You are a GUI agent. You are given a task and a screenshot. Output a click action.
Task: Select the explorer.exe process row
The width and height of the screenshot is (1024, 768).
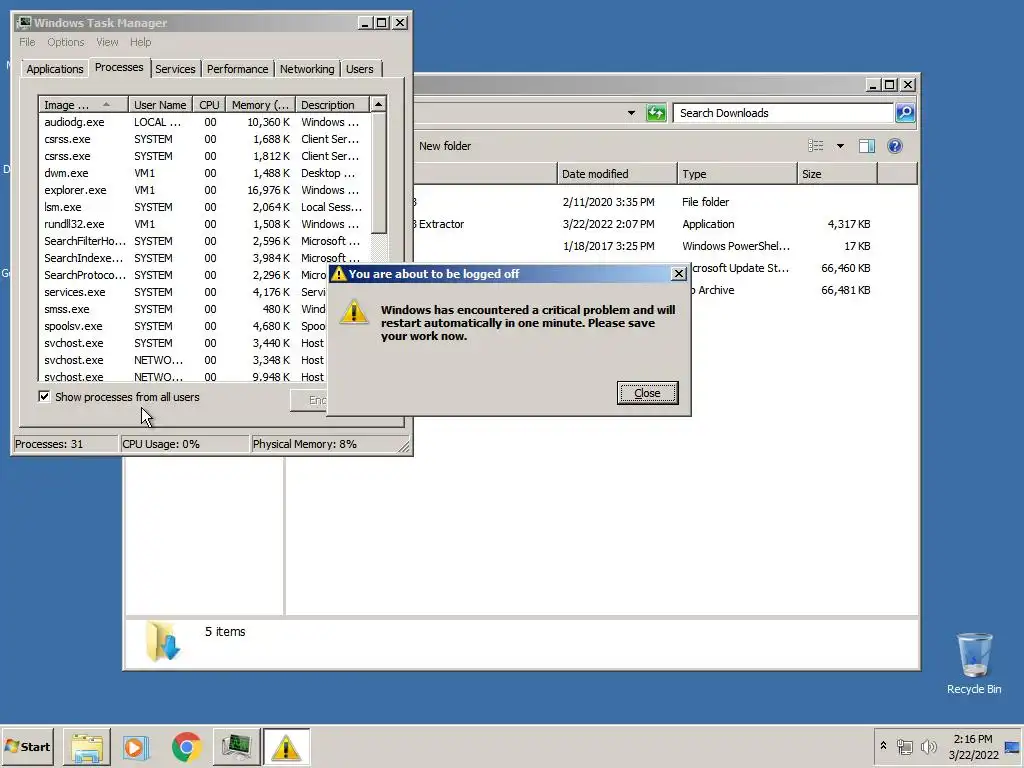[x=204, y=190]
